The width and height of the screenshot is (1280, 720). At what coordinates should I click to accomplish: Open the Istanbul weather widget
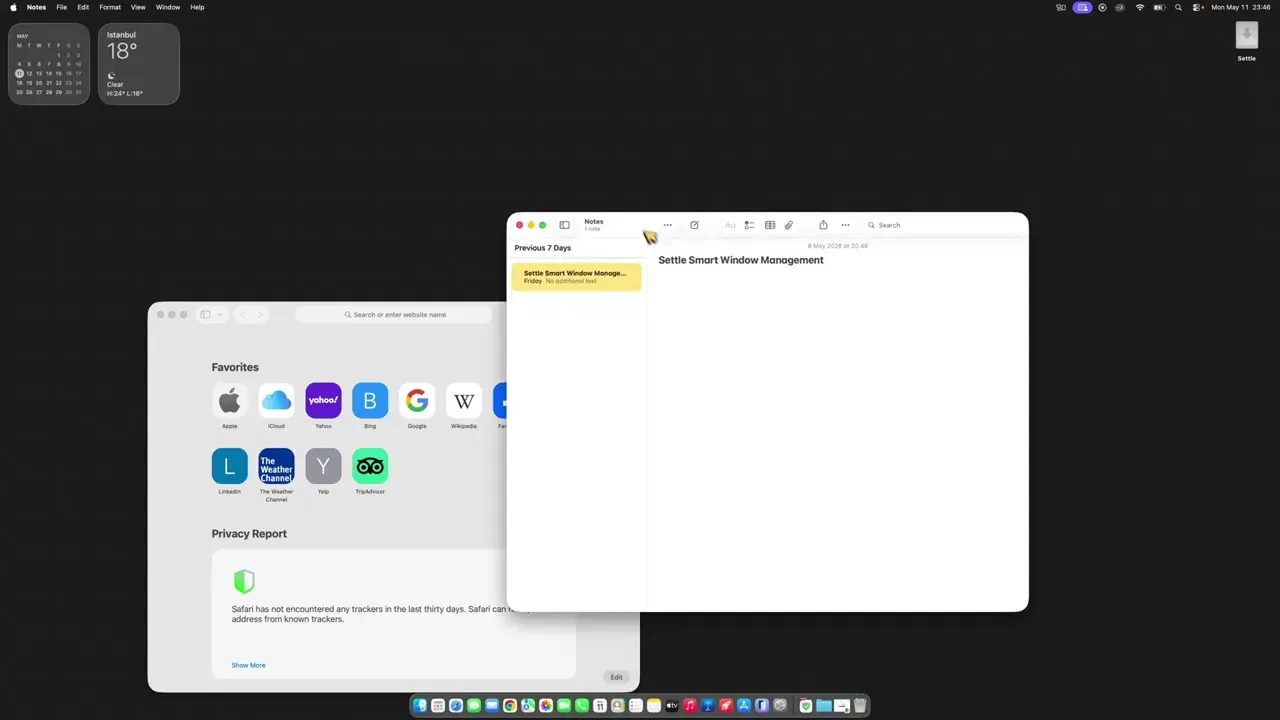pos(139,64)
